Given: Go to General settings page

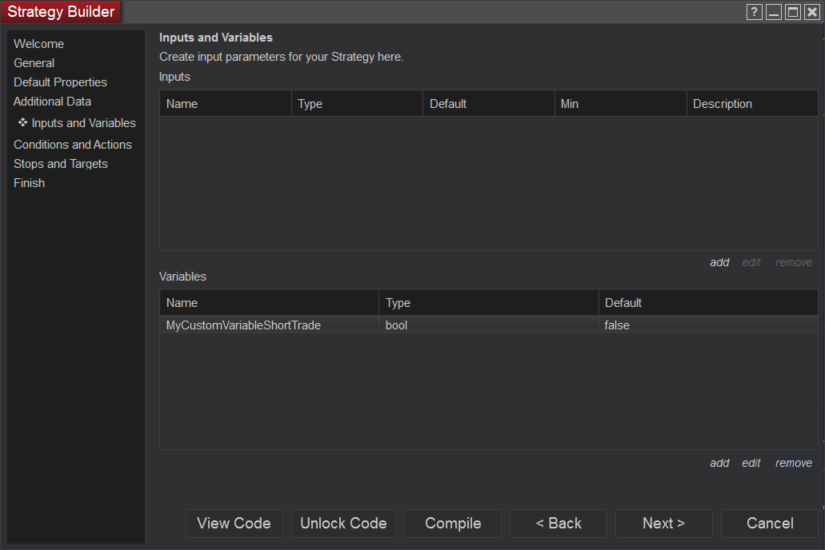Looking at the screenshot, I should pyautogui.click(x=34, y=63).
